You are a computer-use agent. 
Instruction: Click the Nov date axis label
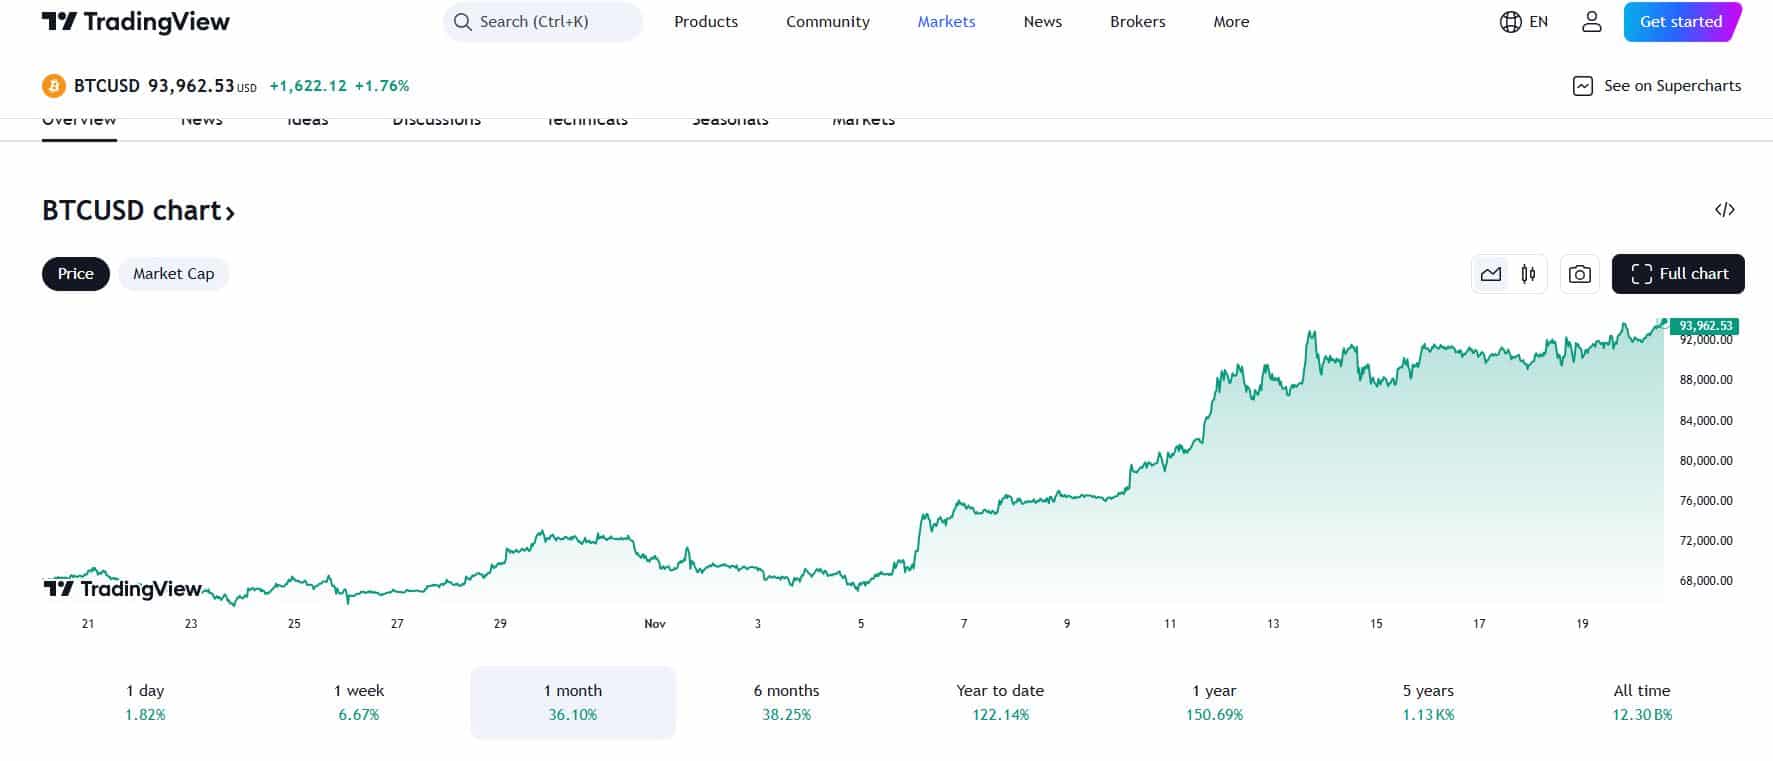click(x=655, y=624)
